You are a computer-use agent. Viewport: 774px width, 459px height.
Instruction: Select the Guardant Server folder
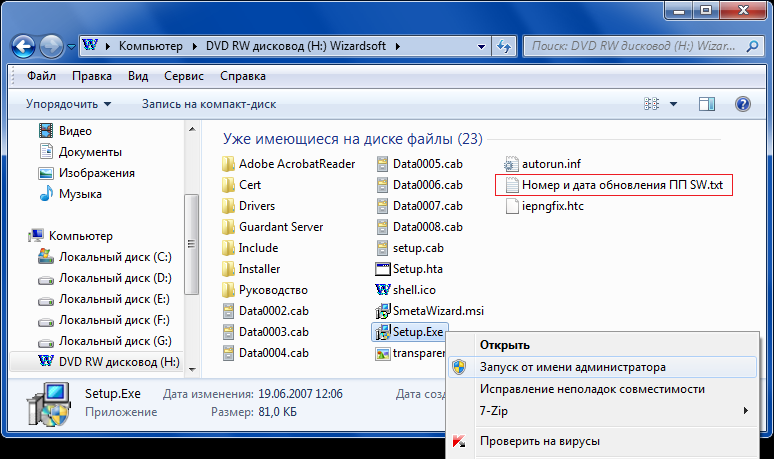(272, 227)
